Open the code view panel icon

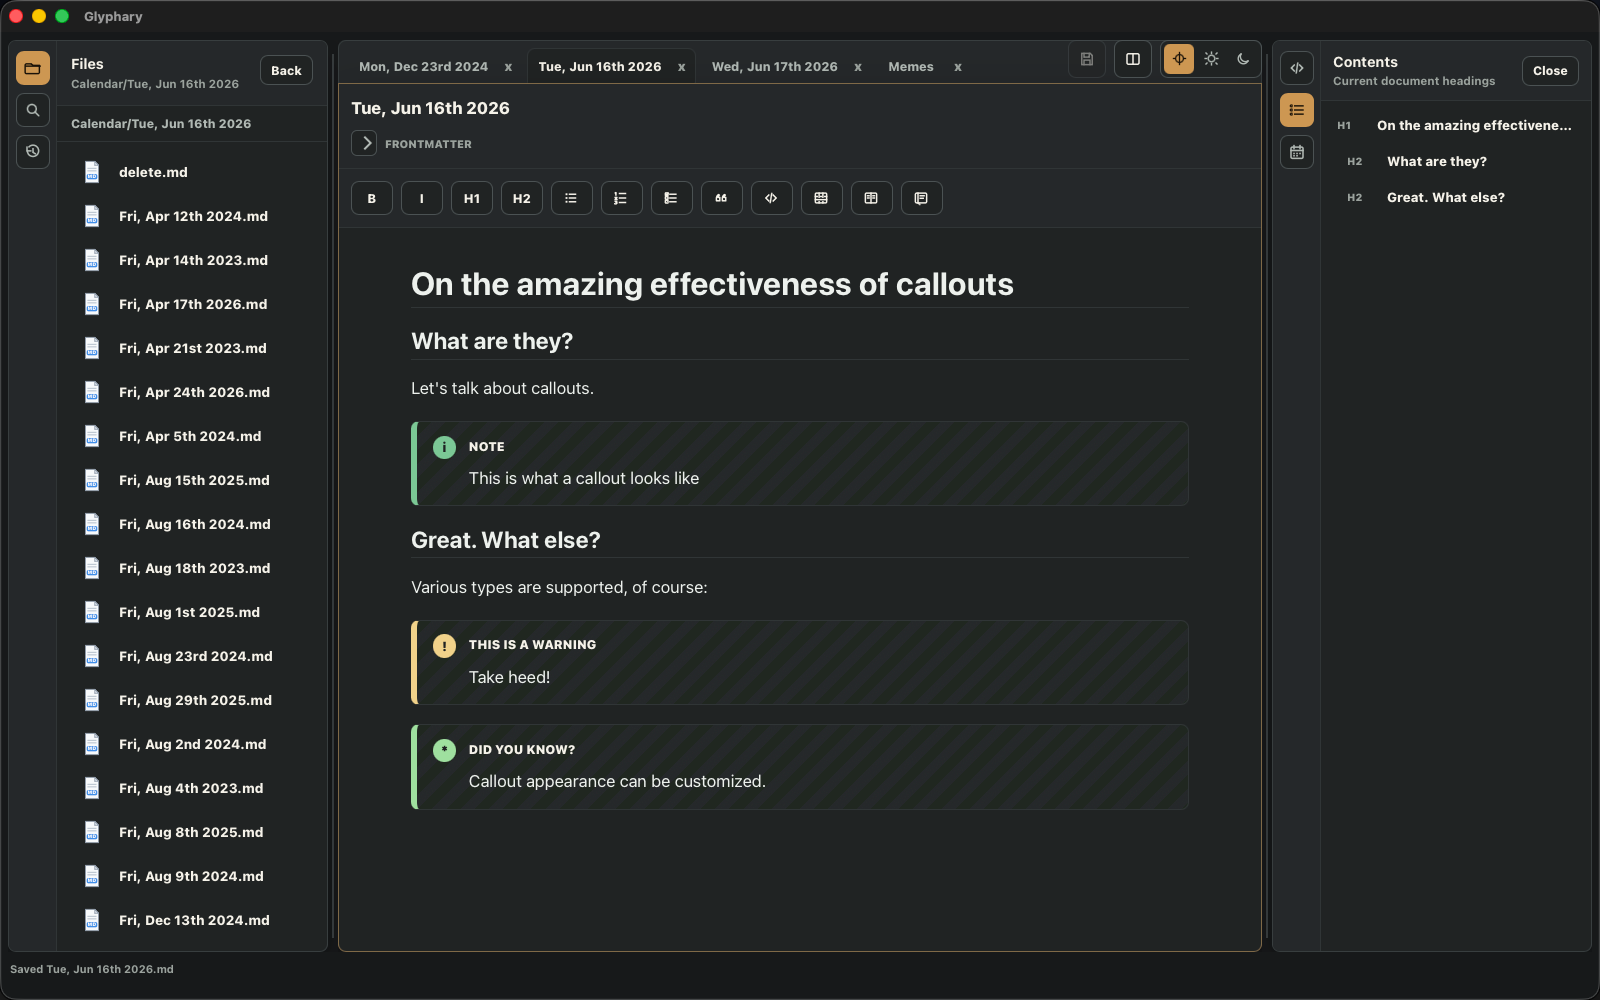pos(1297,68)
